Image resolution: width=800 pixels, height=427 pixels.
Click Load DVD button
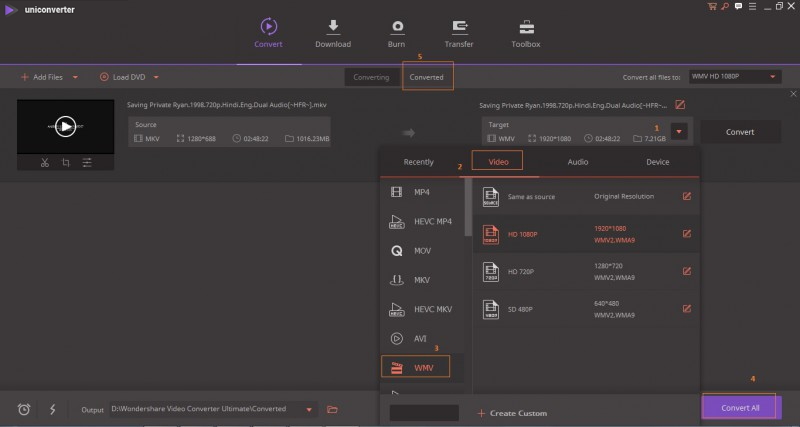(x=123, y=77)
